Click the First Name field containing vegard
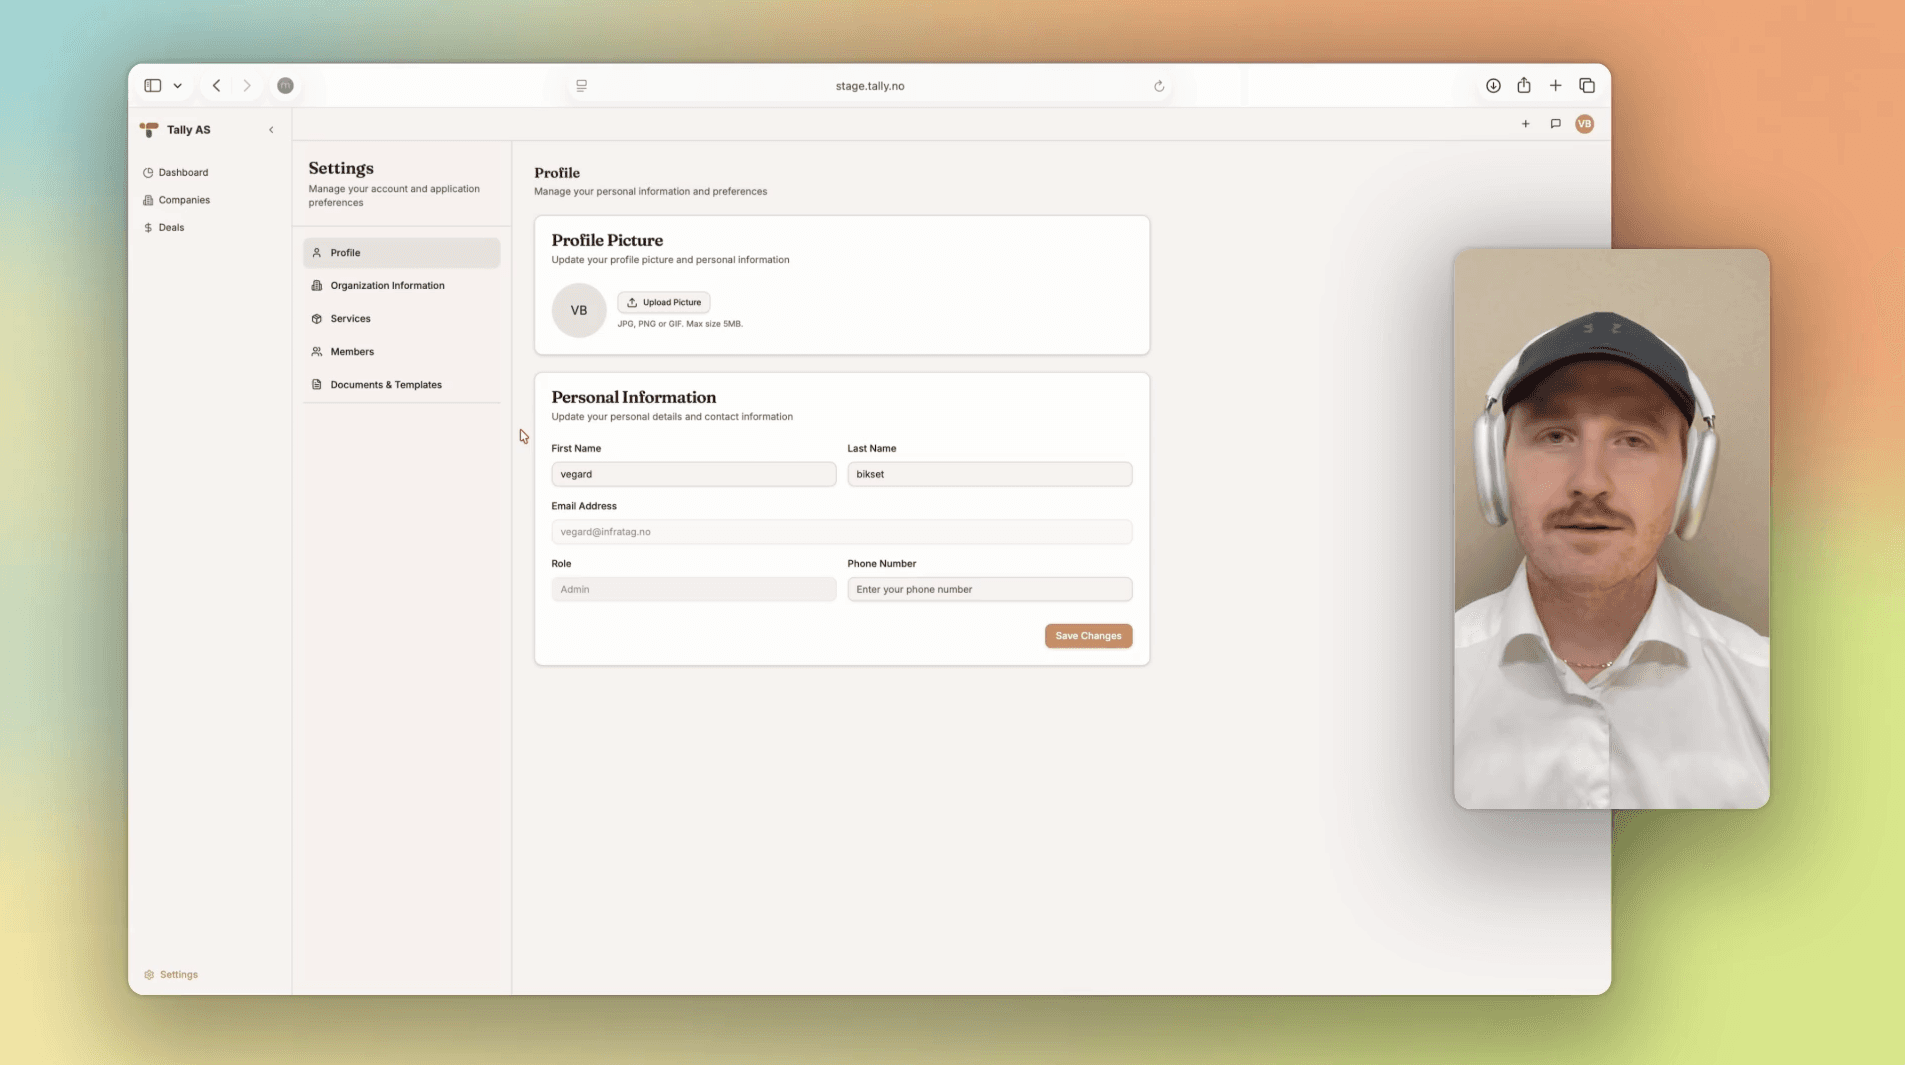Viewport: 1905px width, 1065px height. point(693,474)
